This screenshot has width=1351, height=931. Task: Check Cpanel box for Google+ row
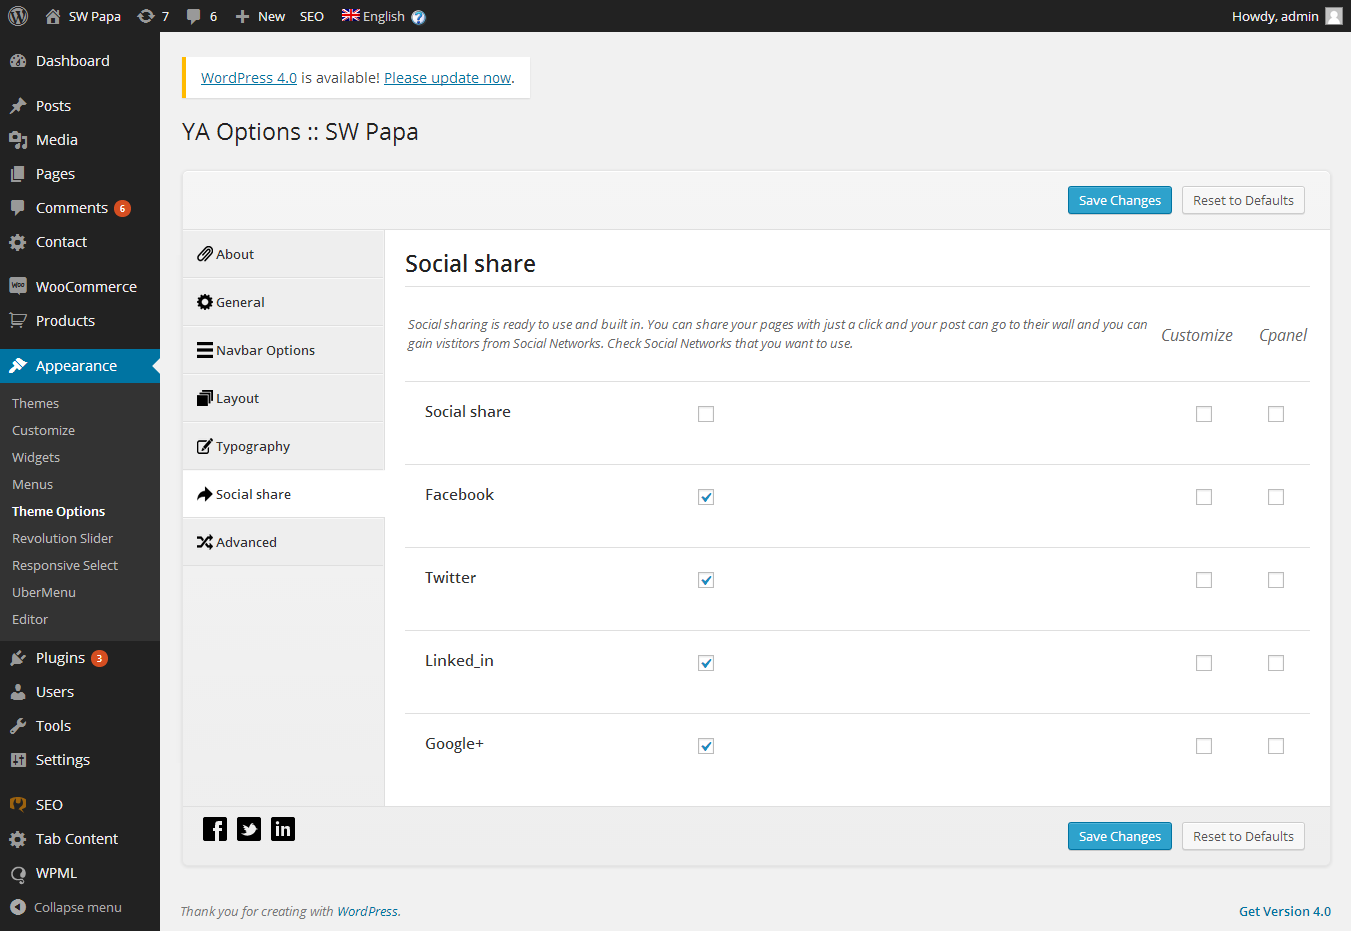[x=1276, y=746]
